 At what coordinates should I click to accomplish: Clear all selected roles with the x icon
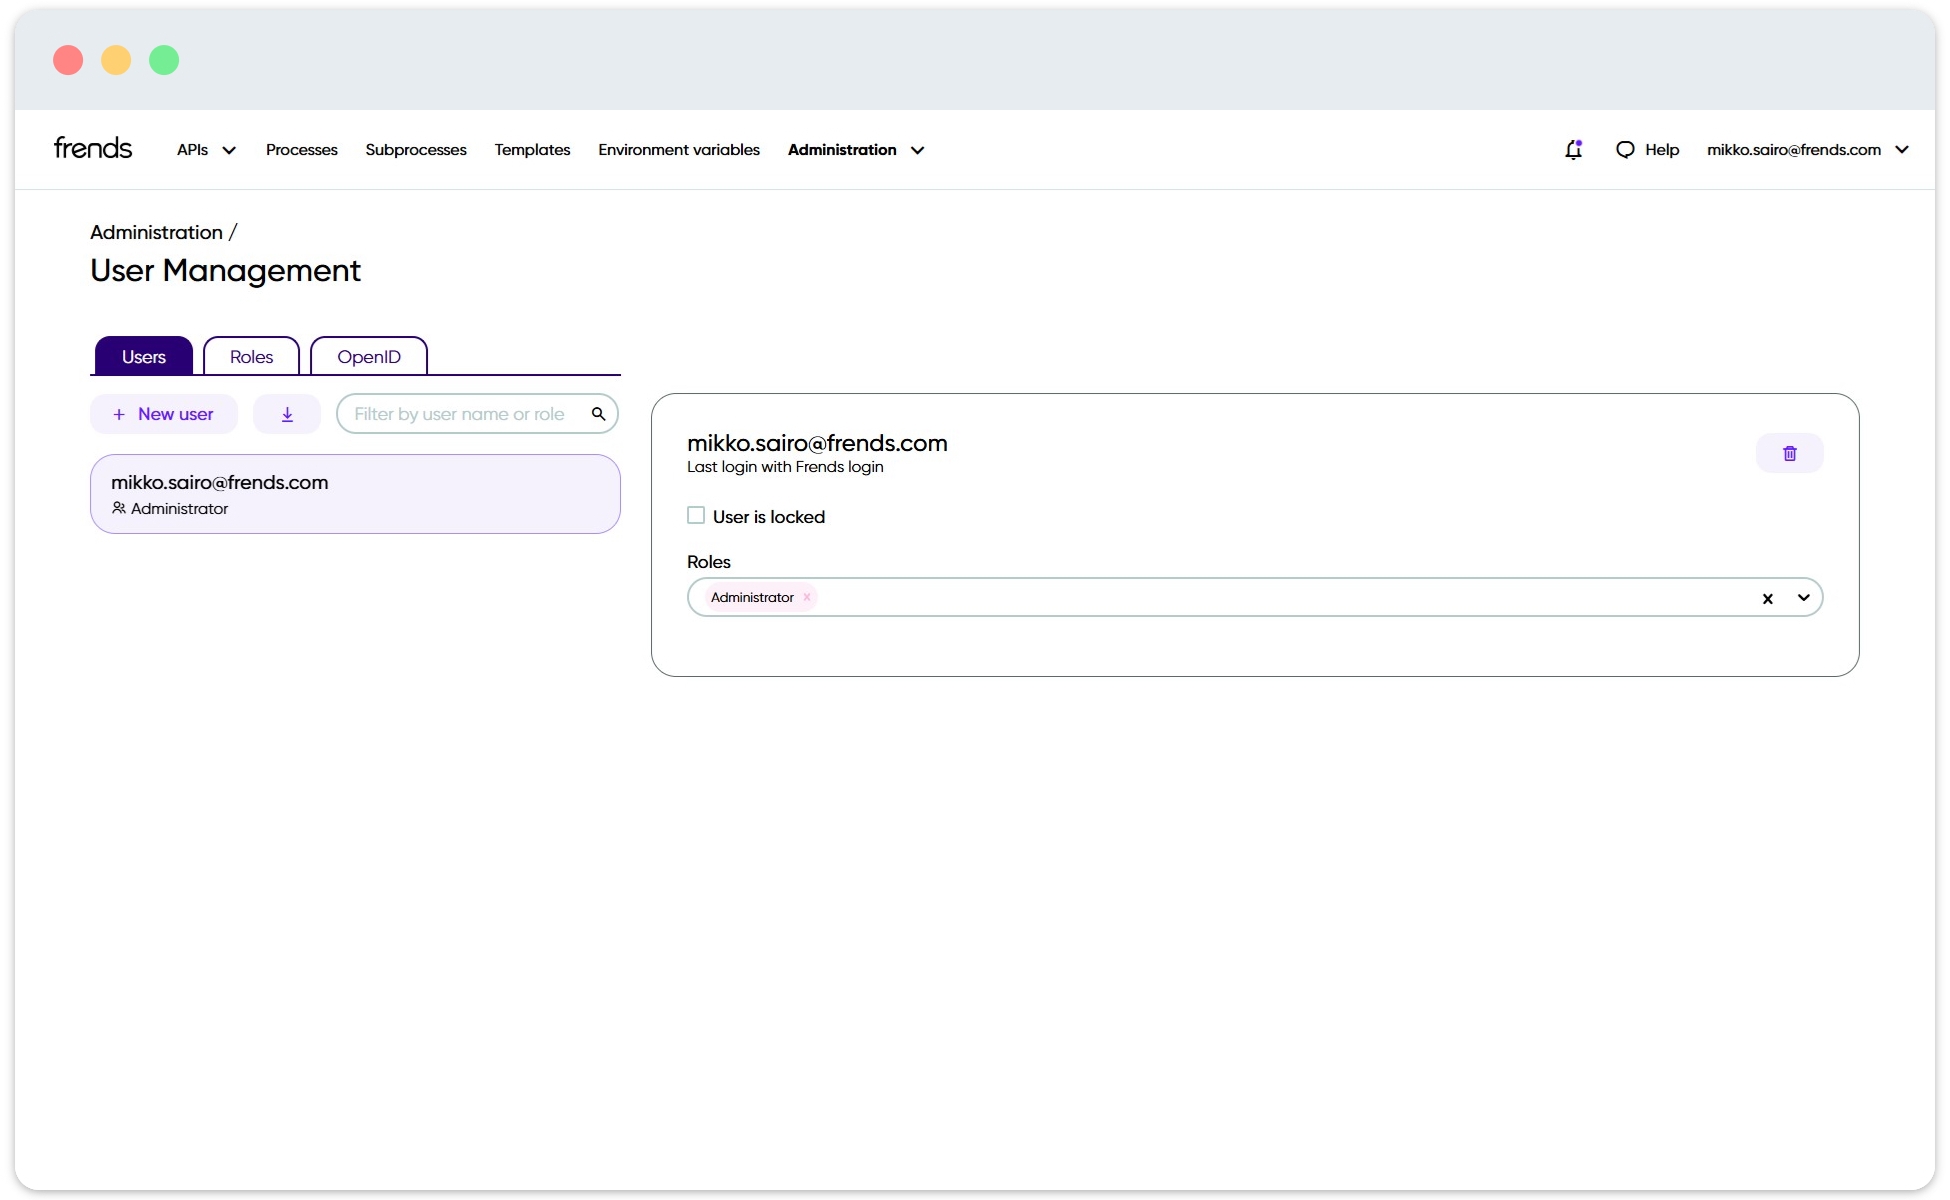[x=1768, y=597]
